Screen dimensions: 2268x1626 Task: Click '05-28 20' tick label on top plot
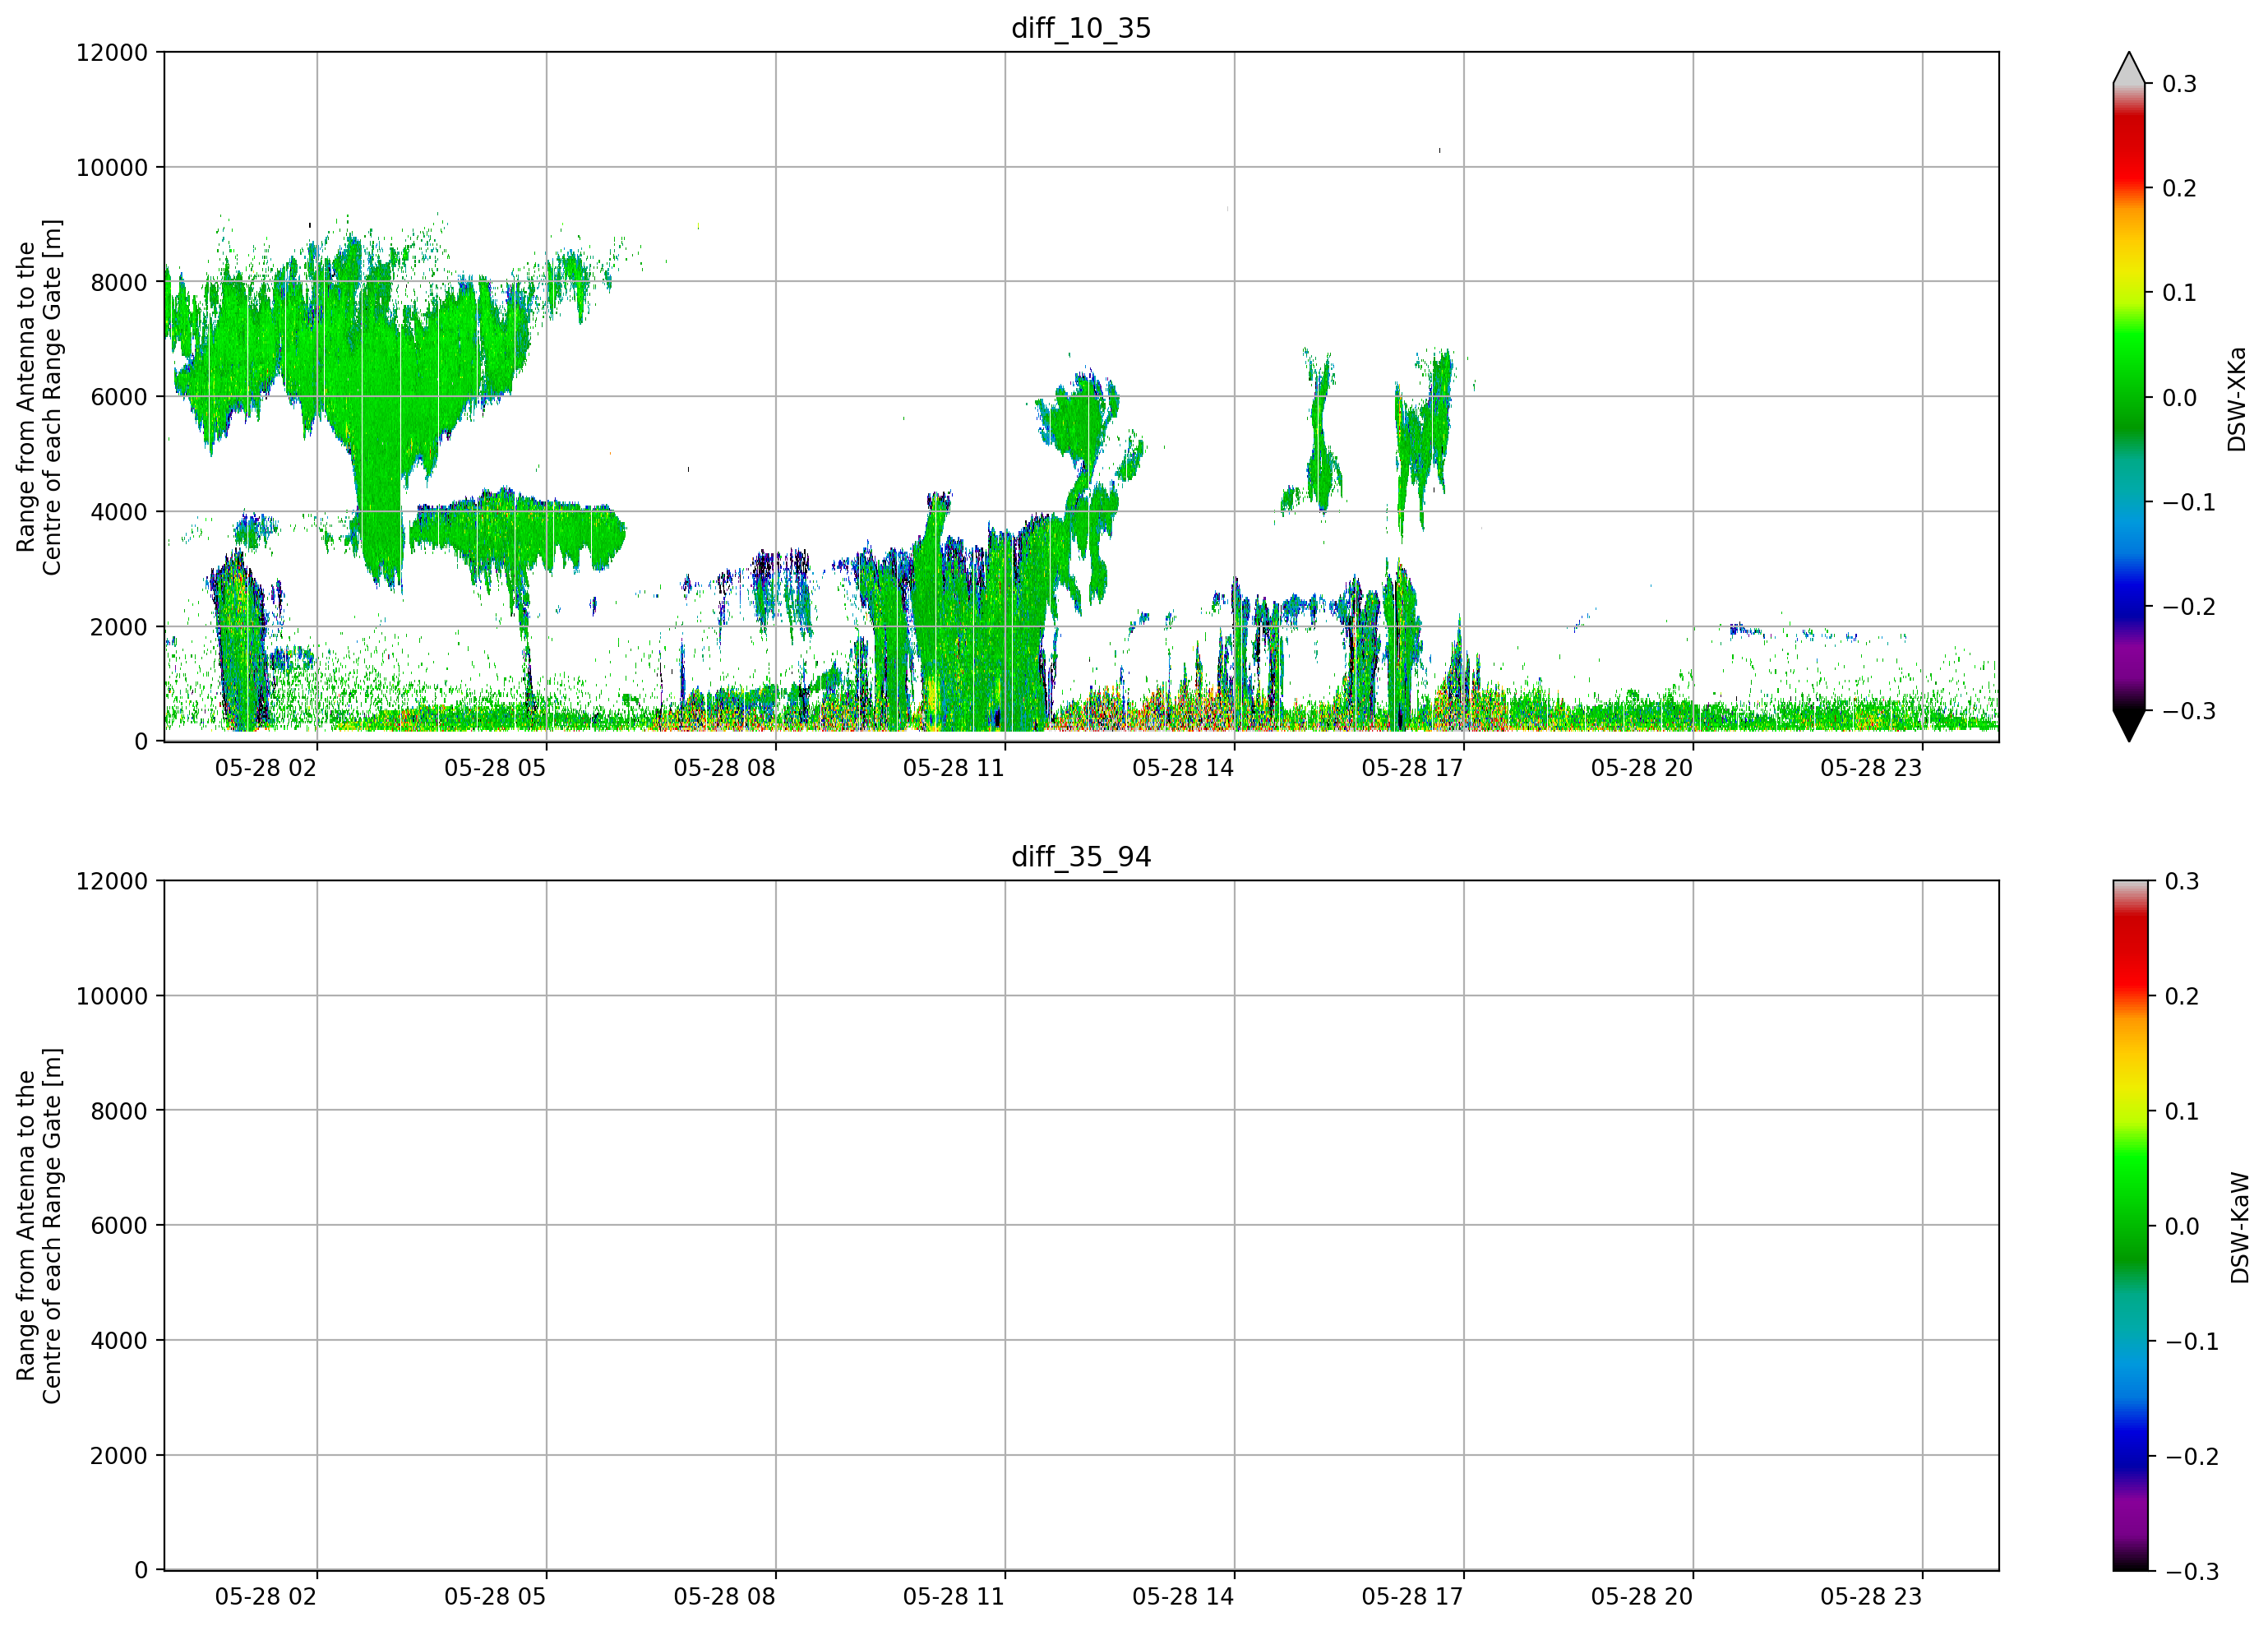click(x=1642, y=768)
